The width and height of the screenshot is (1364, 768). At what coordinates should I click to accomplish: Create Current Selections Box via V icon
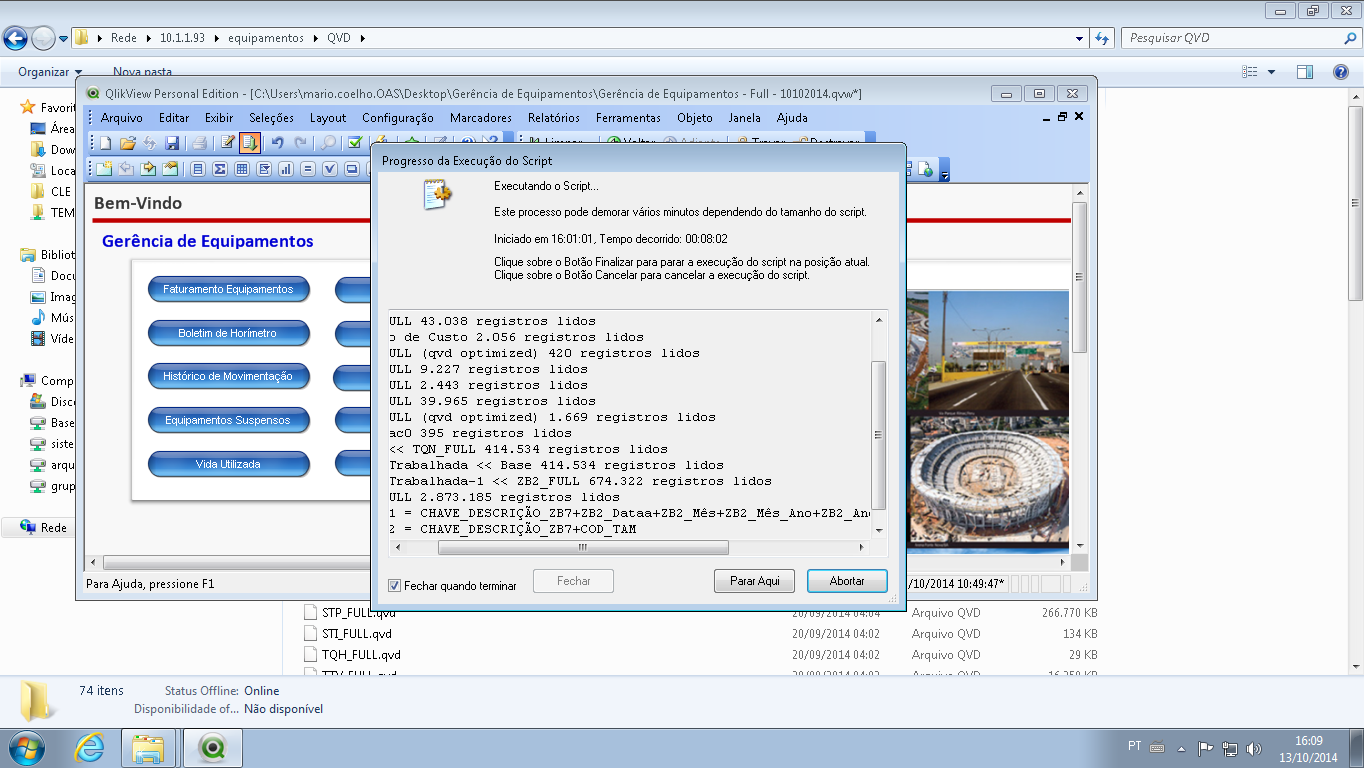coord(330,169)
